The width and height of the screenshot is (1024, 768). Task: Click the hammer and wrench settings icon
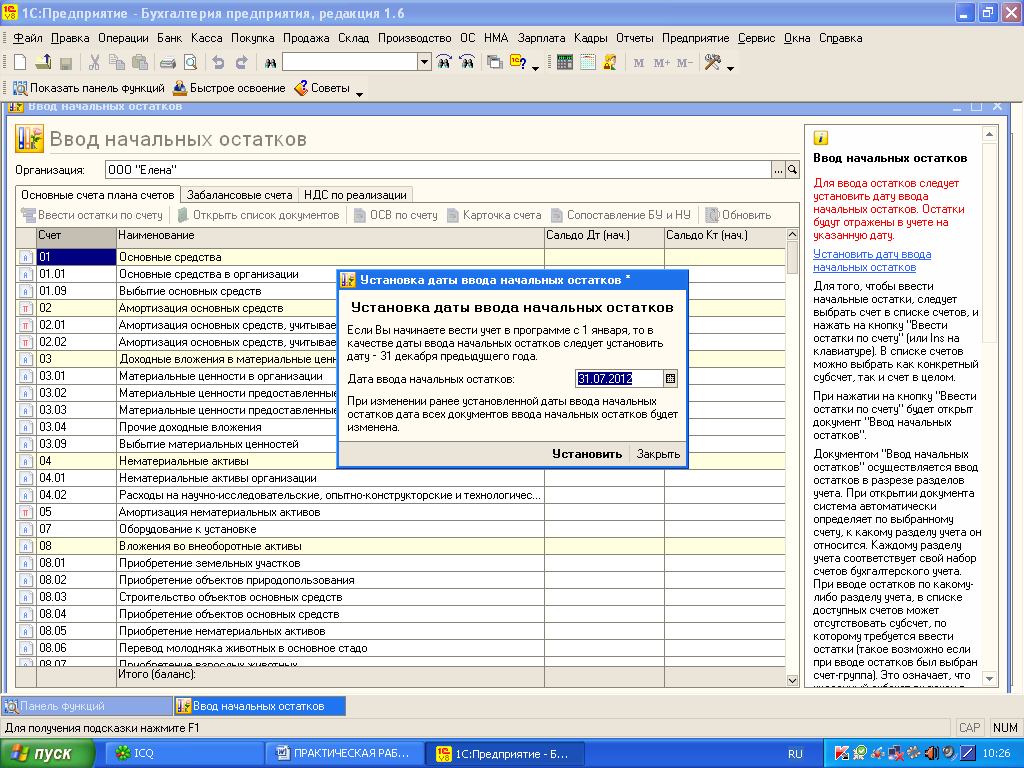pos(712,63)
